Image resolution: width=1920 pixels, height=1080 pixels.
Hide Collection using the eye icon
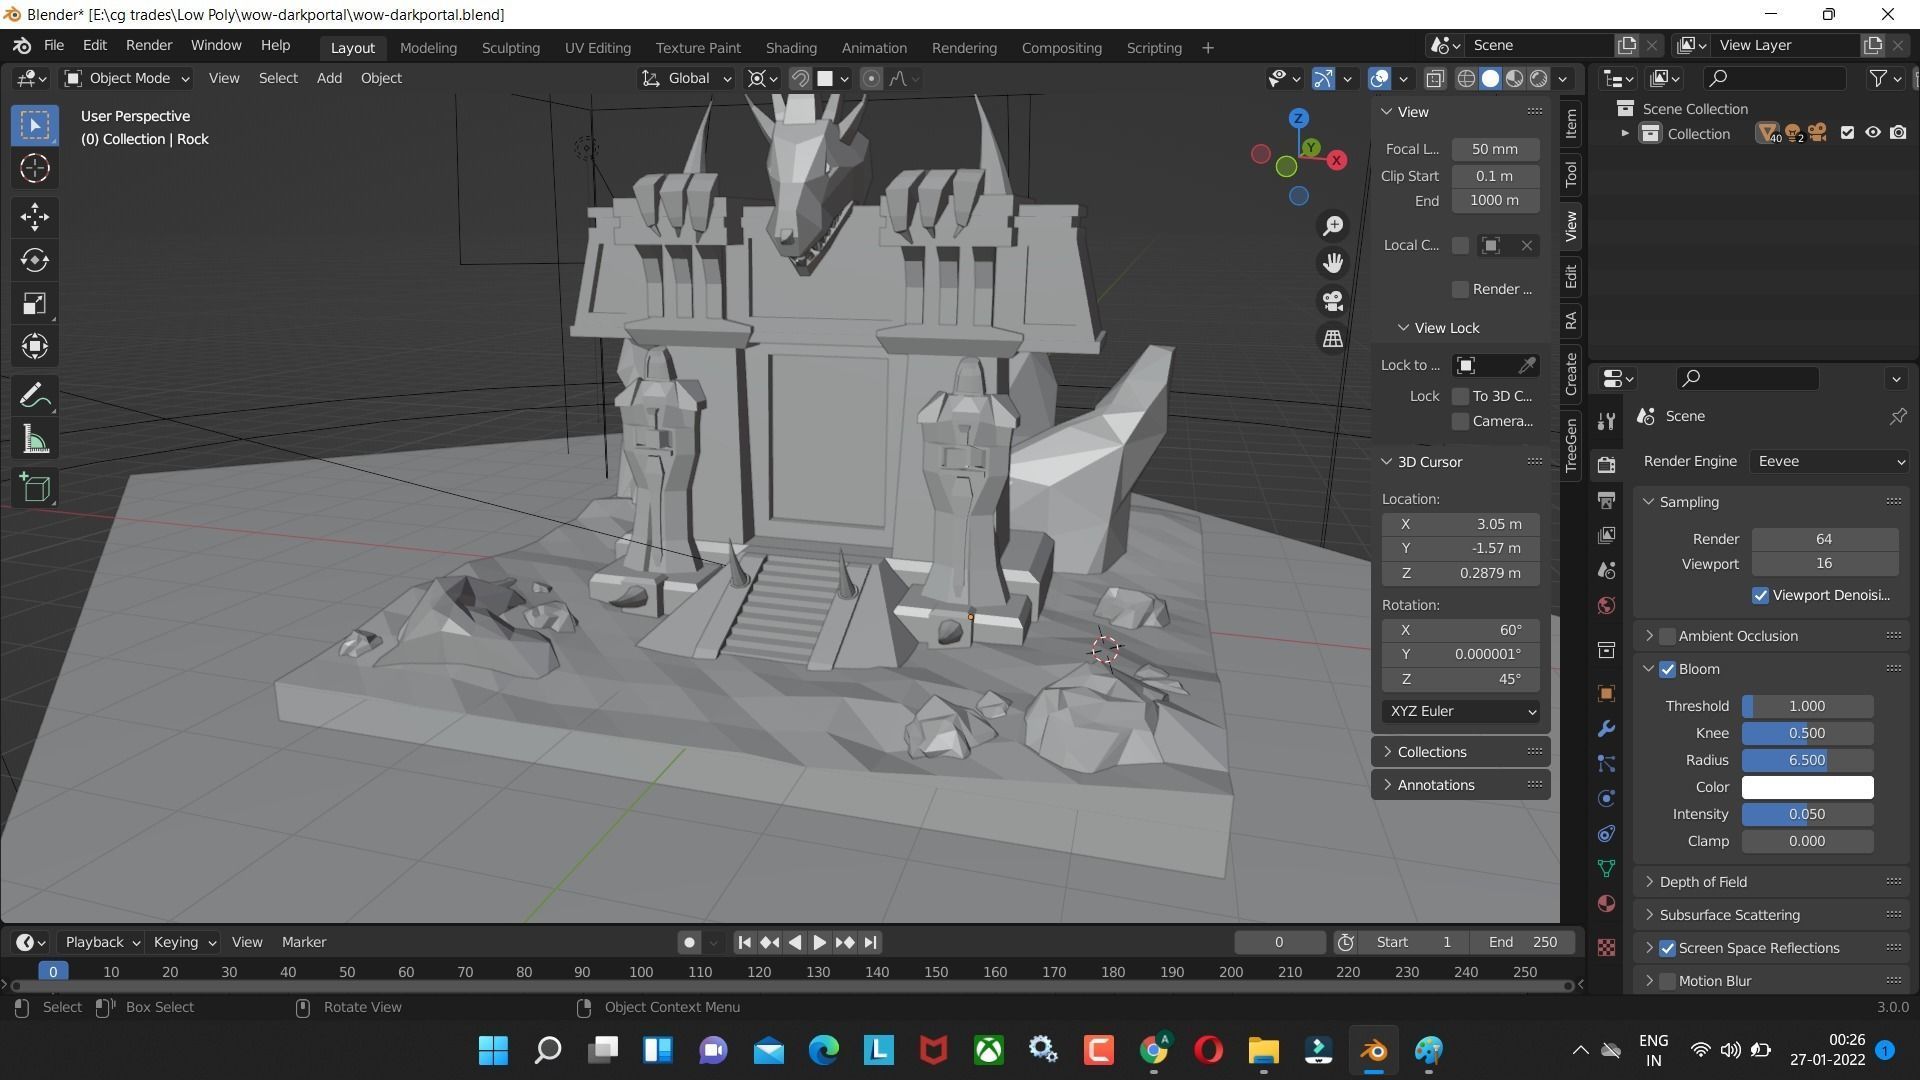1872,132
